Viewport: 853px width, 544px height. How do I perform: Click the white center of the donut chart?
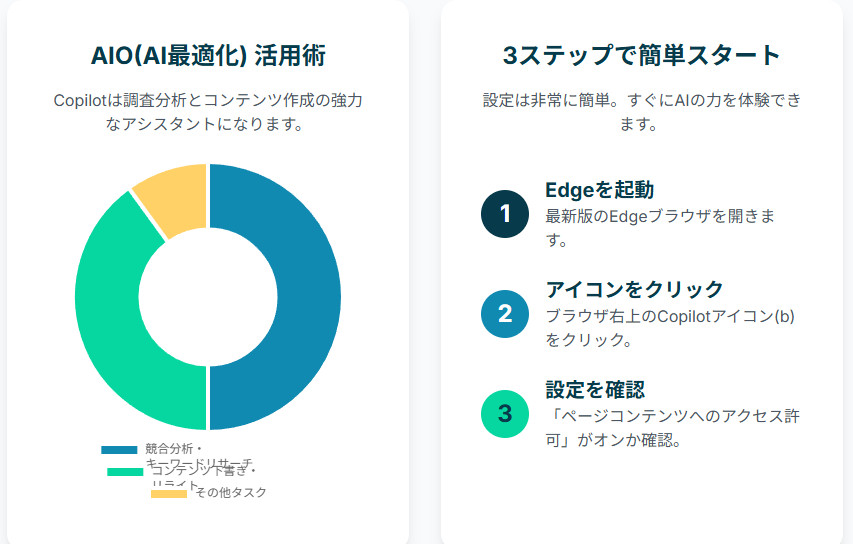[207, 297]
